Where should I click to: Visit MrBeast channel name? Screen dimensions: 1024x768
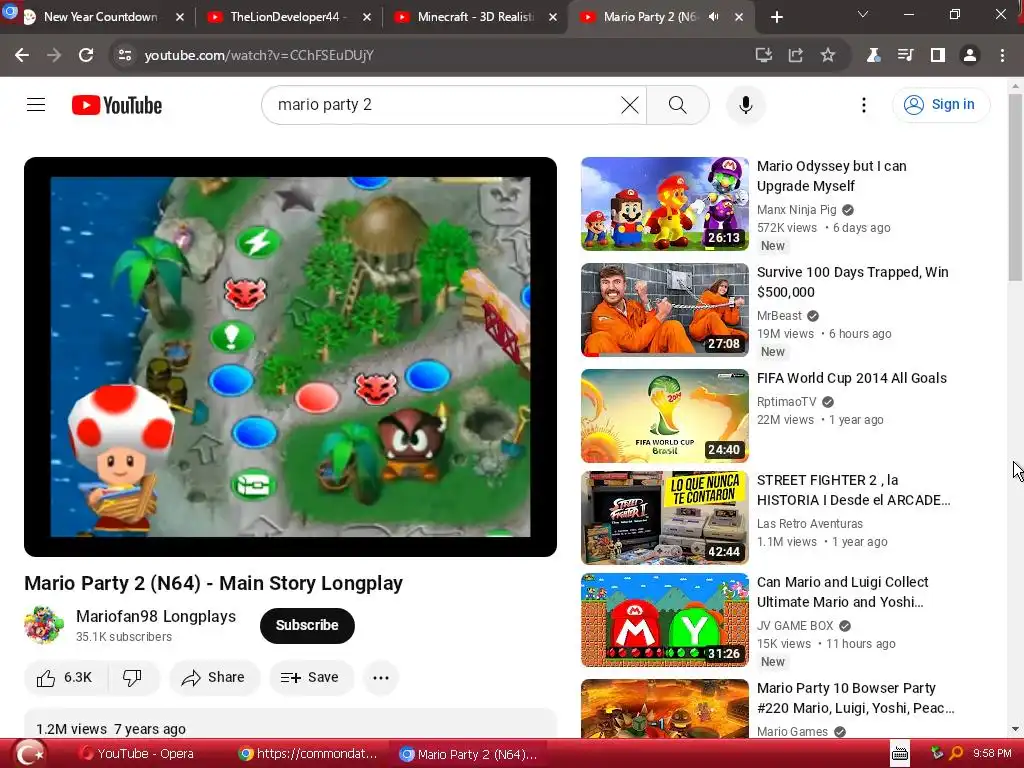[x=779, y=315]
